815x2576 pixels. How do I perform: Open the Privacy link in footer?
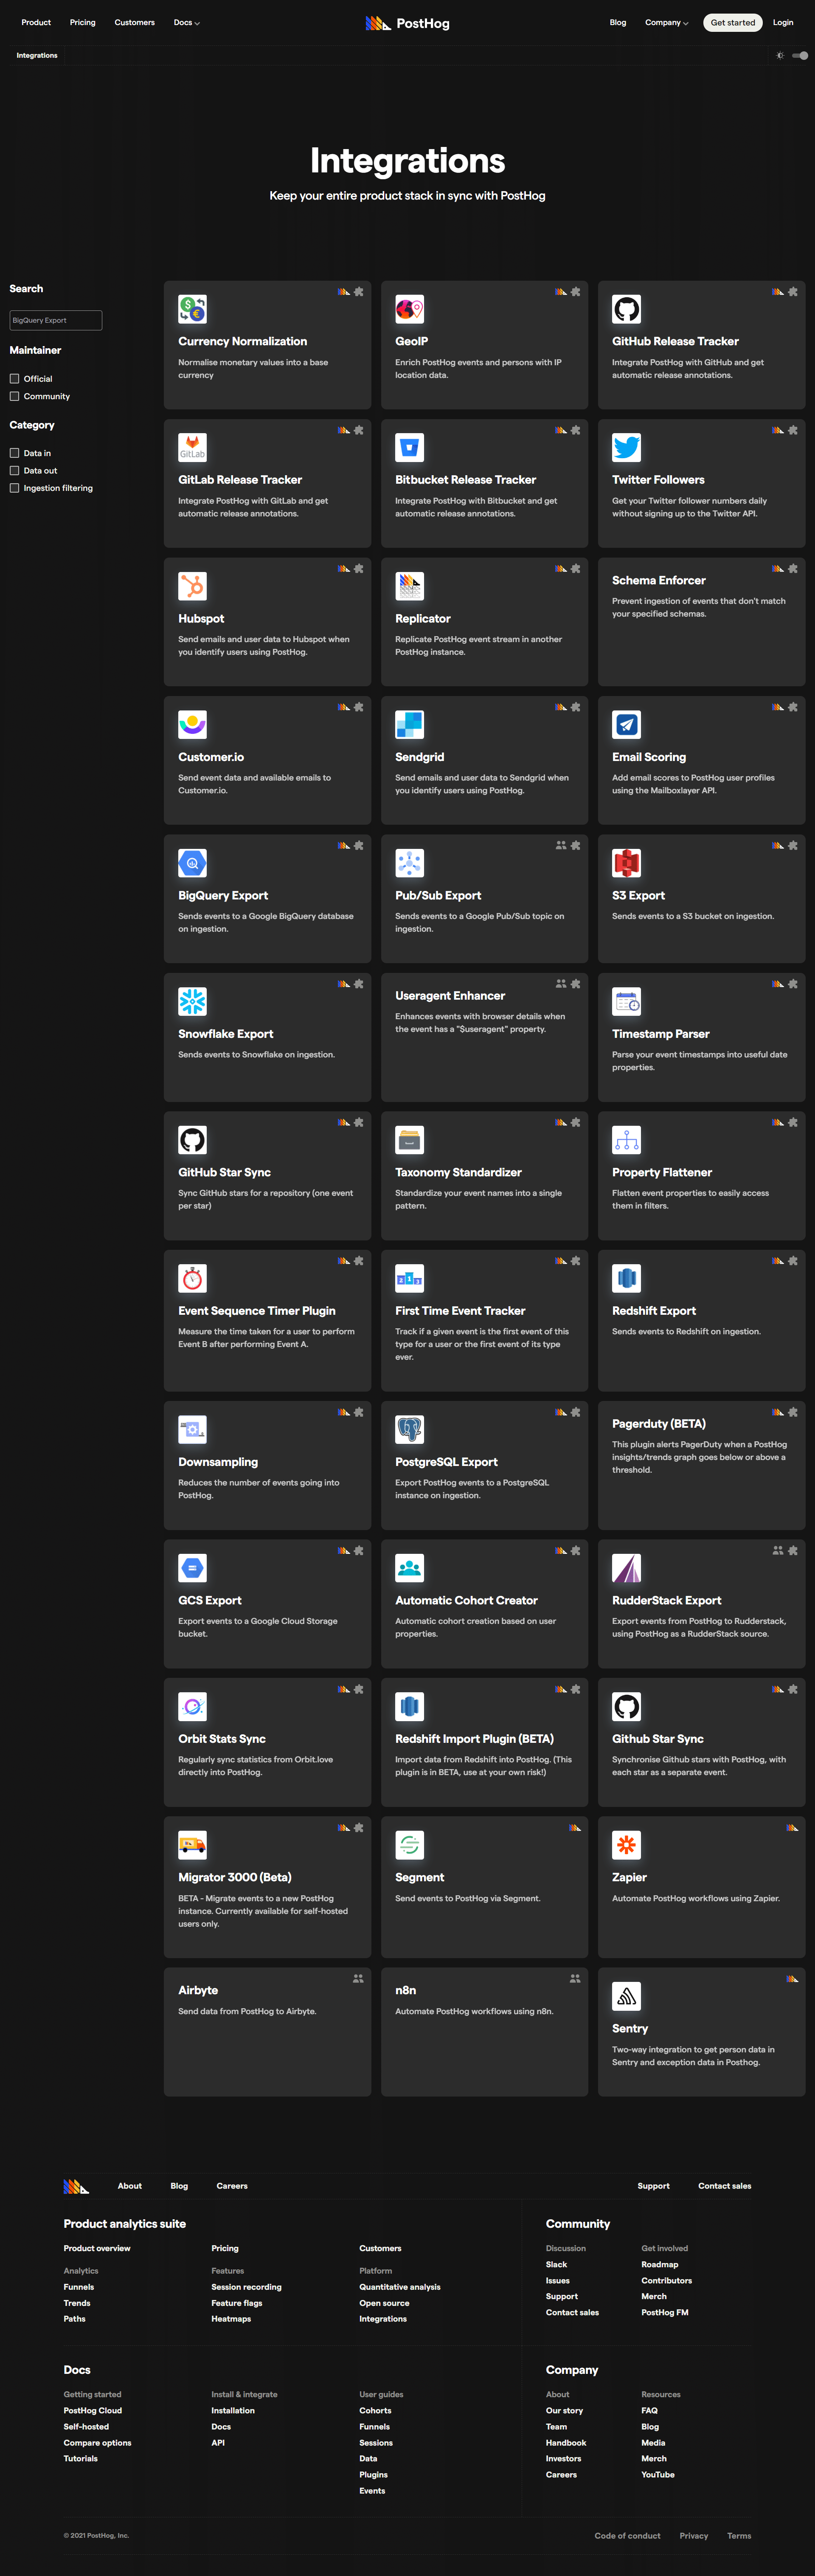click(694, 2536)
